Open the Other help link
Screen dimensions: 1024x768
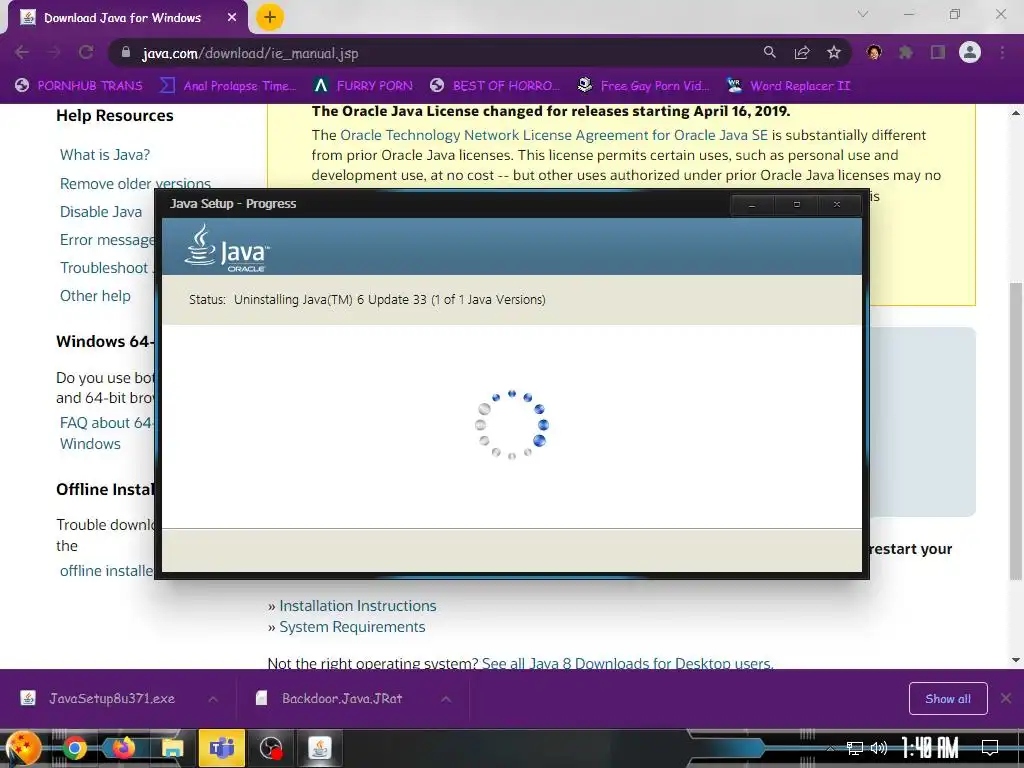95,296
